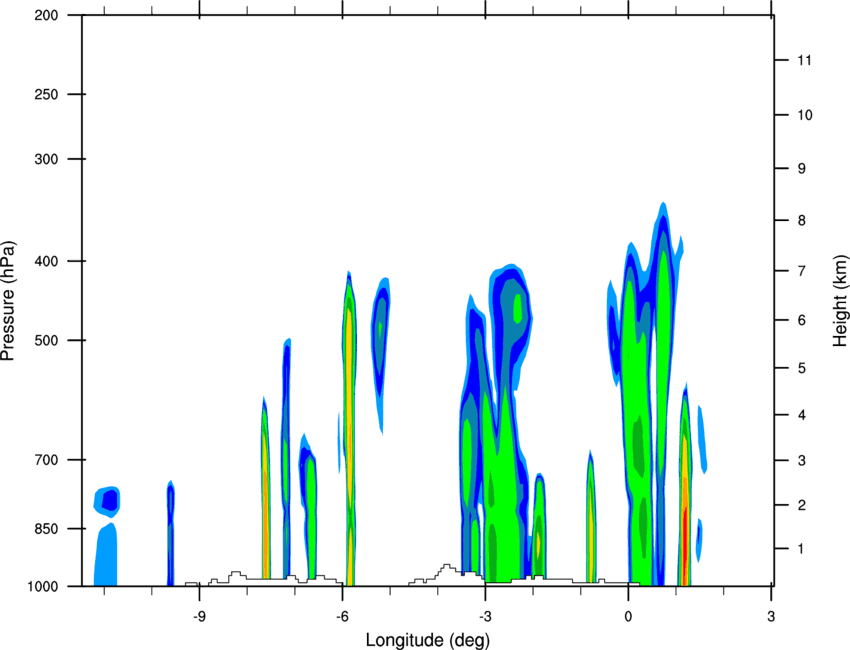
Task: Click the 7 km height label
Action: 802,271
